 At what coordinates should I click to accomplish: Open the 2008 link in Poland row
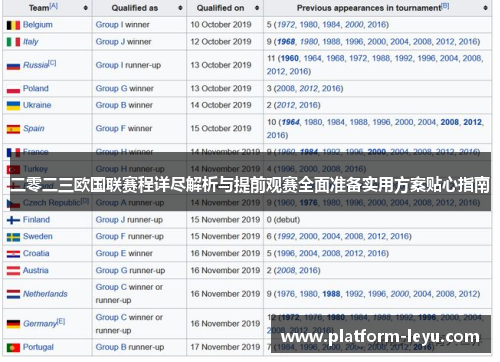coord(286,89)
